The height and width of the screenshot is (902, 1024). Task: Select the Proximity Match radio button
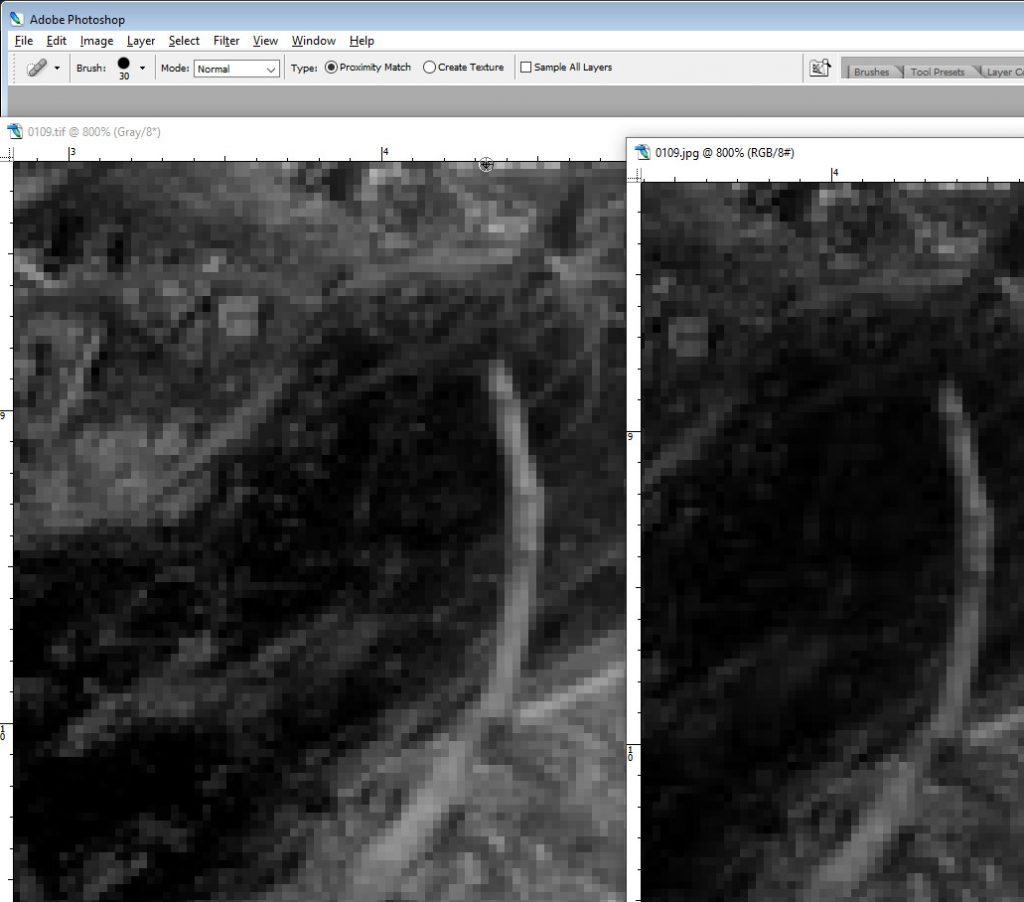[331, 68]
